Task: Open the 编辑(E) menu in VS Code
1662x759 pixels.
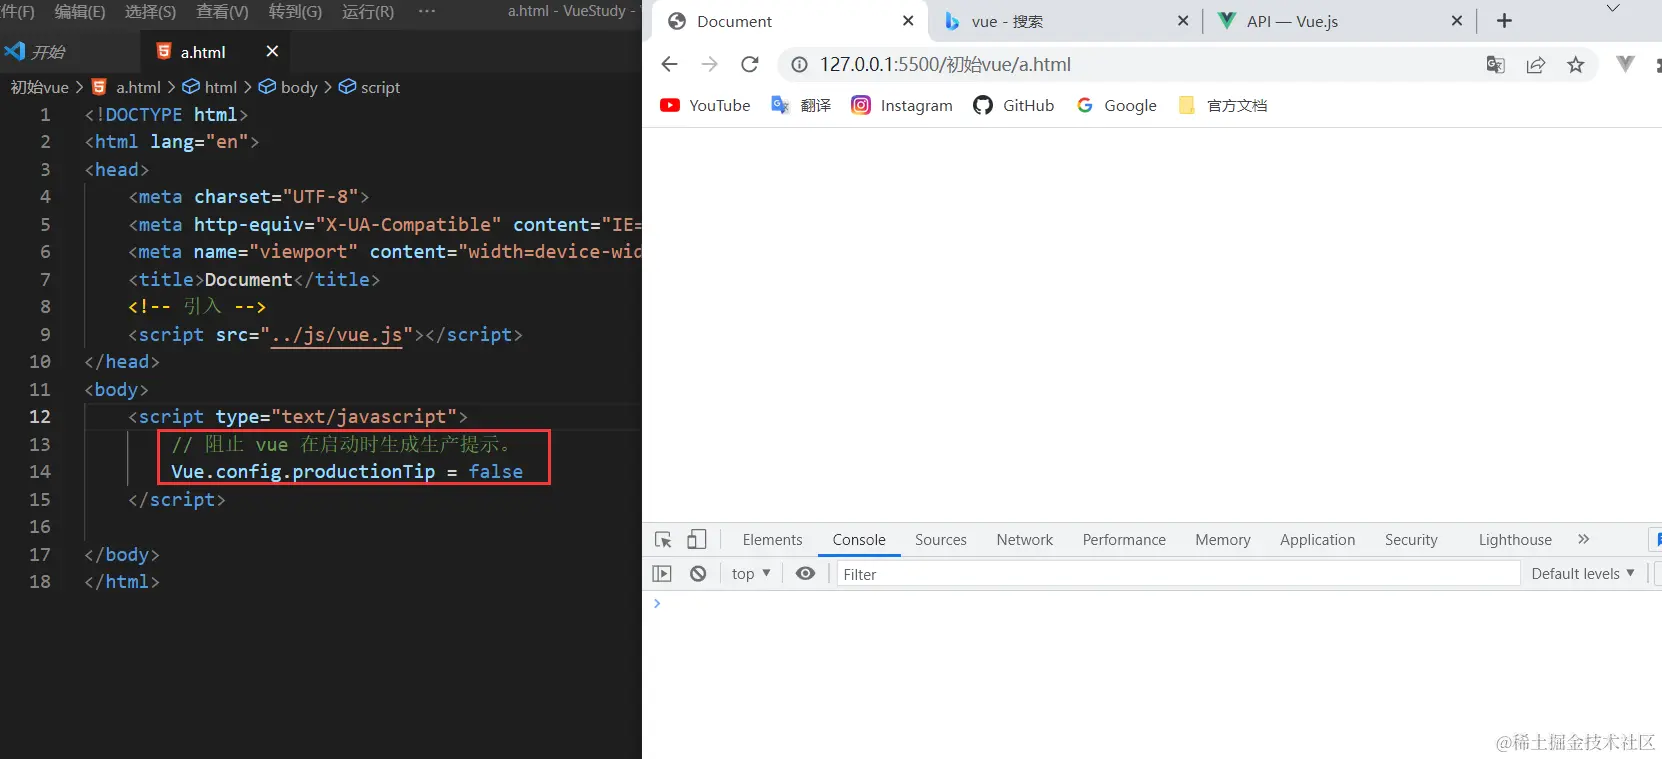Action: click(x=80, y=12)
